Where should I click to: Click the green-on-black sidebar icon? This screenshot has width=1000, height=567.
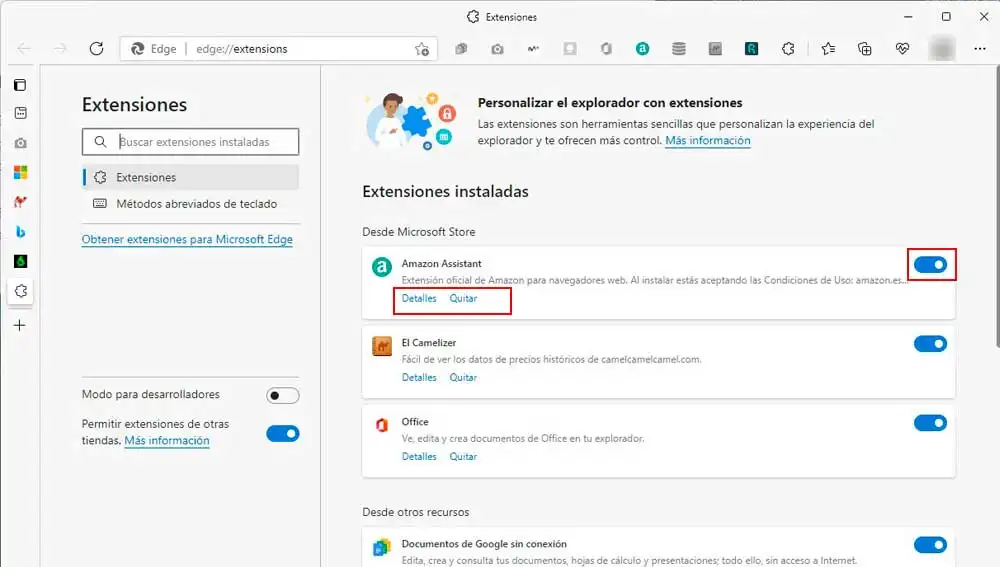[x=20, y=261]
